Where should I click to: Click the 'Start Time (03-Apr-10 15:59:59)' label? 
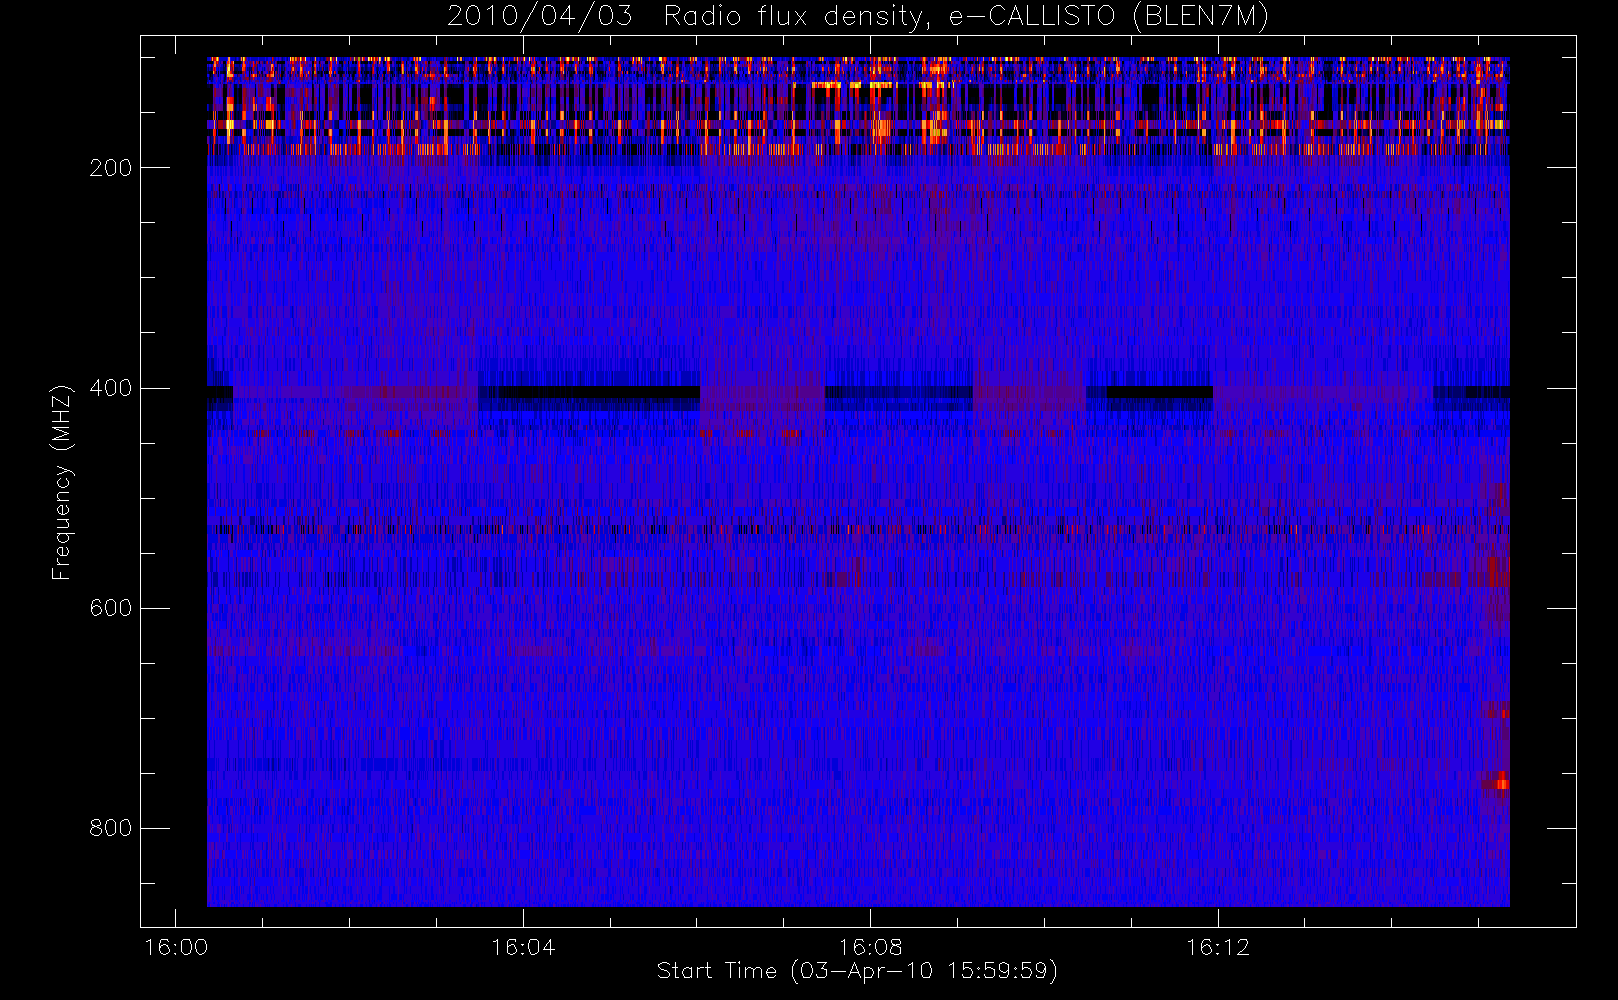tap(857, 971)
